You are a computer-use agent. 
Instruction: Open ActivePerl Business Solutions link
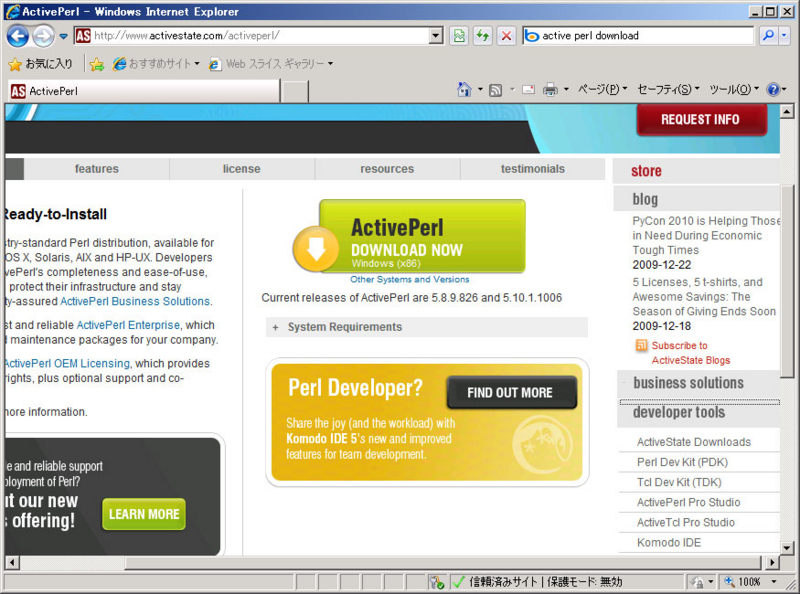point(135,302)
